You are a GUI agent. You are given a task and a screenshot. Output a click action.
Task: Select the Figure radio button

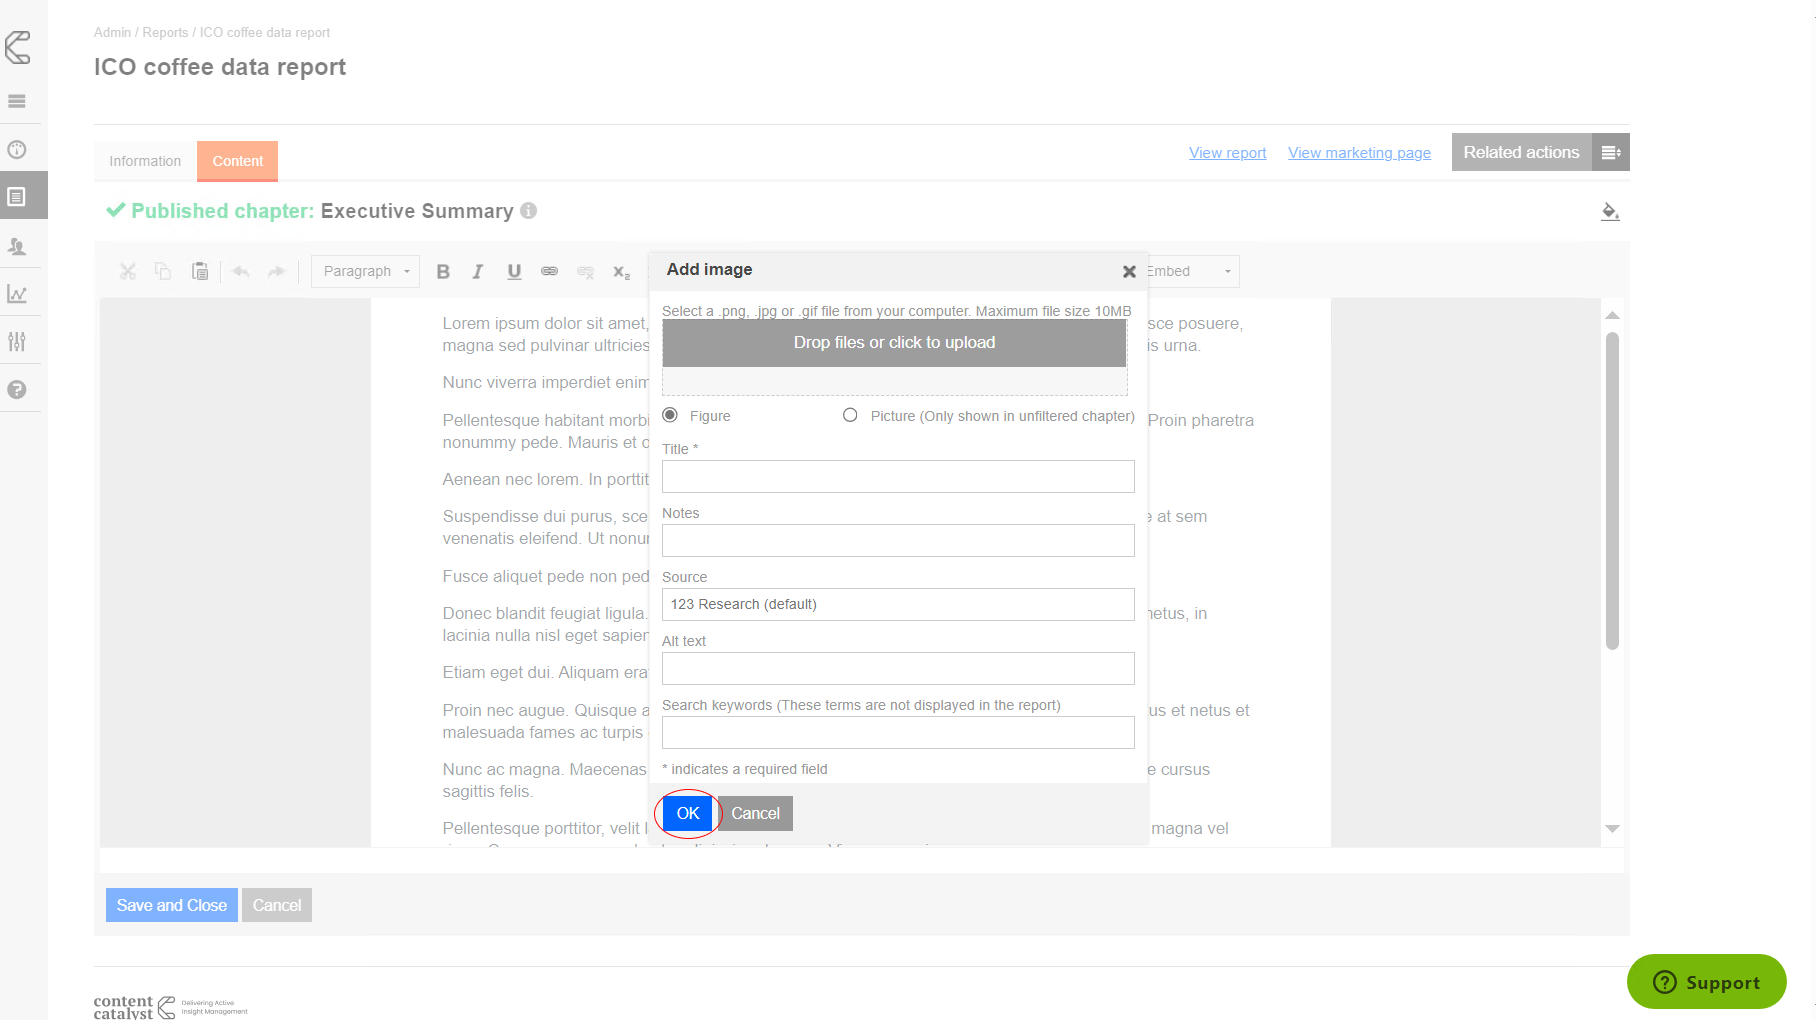[670, 415]
